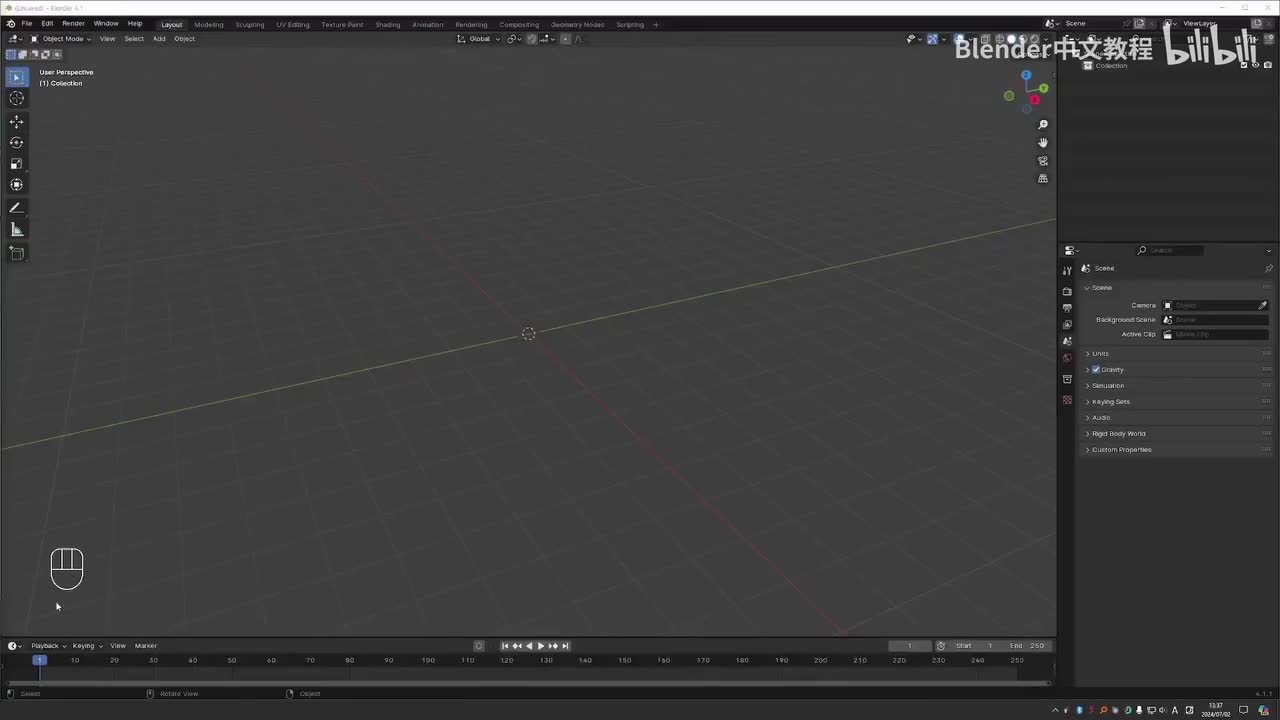Image resolution: width=1280 pixels, height=720 pixels.
Task: Click the Y axis on navigation gizmo
Action: coord(1043,88)
